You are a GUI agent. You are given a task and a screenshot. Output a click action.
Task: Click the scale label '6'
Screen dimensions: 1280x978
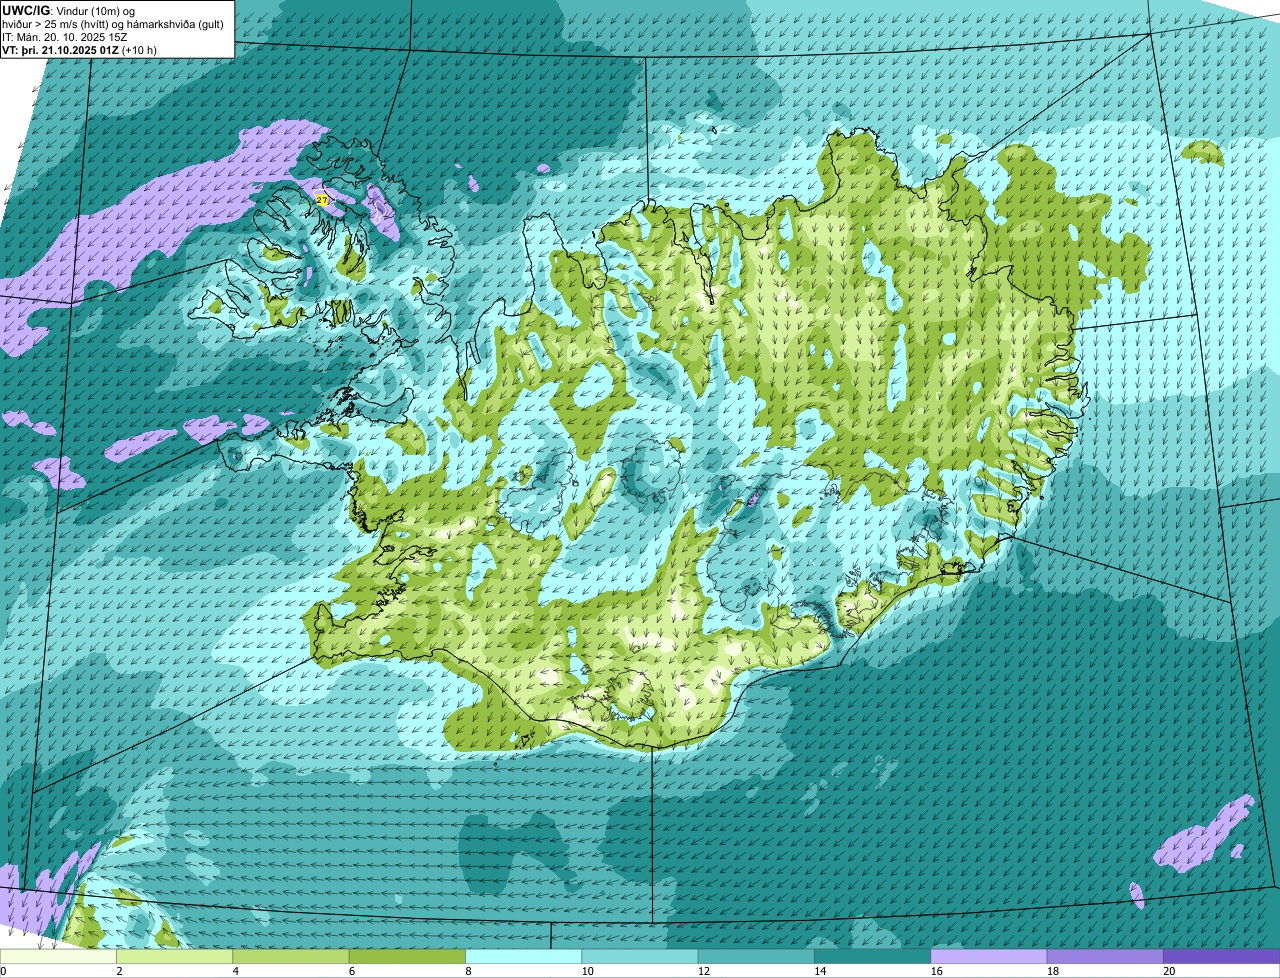[351, 971]
